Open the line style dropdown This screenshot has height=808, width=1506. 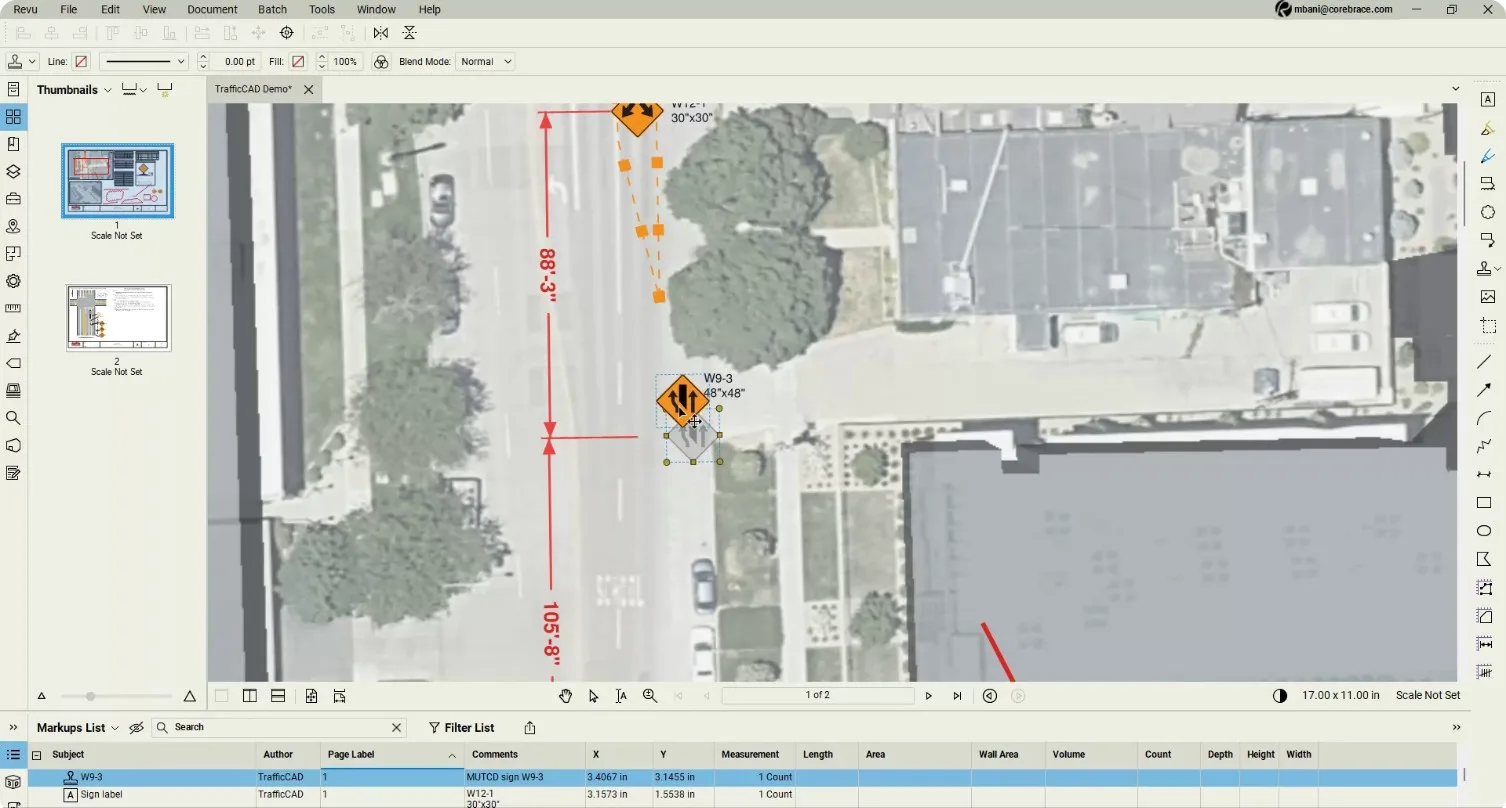point(144,62)
